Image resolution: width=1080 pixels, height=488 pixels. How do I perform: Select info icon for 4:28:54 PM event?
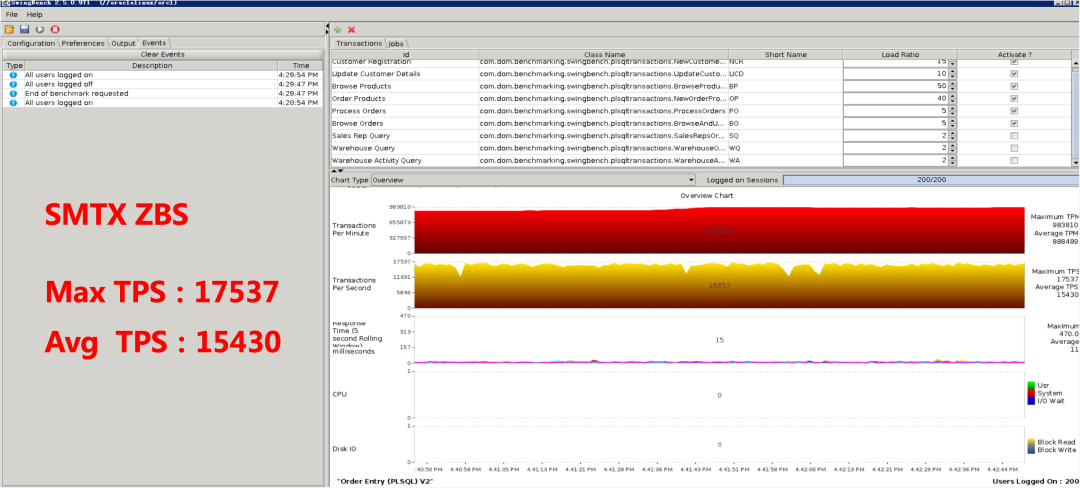(x=13, y=103)
